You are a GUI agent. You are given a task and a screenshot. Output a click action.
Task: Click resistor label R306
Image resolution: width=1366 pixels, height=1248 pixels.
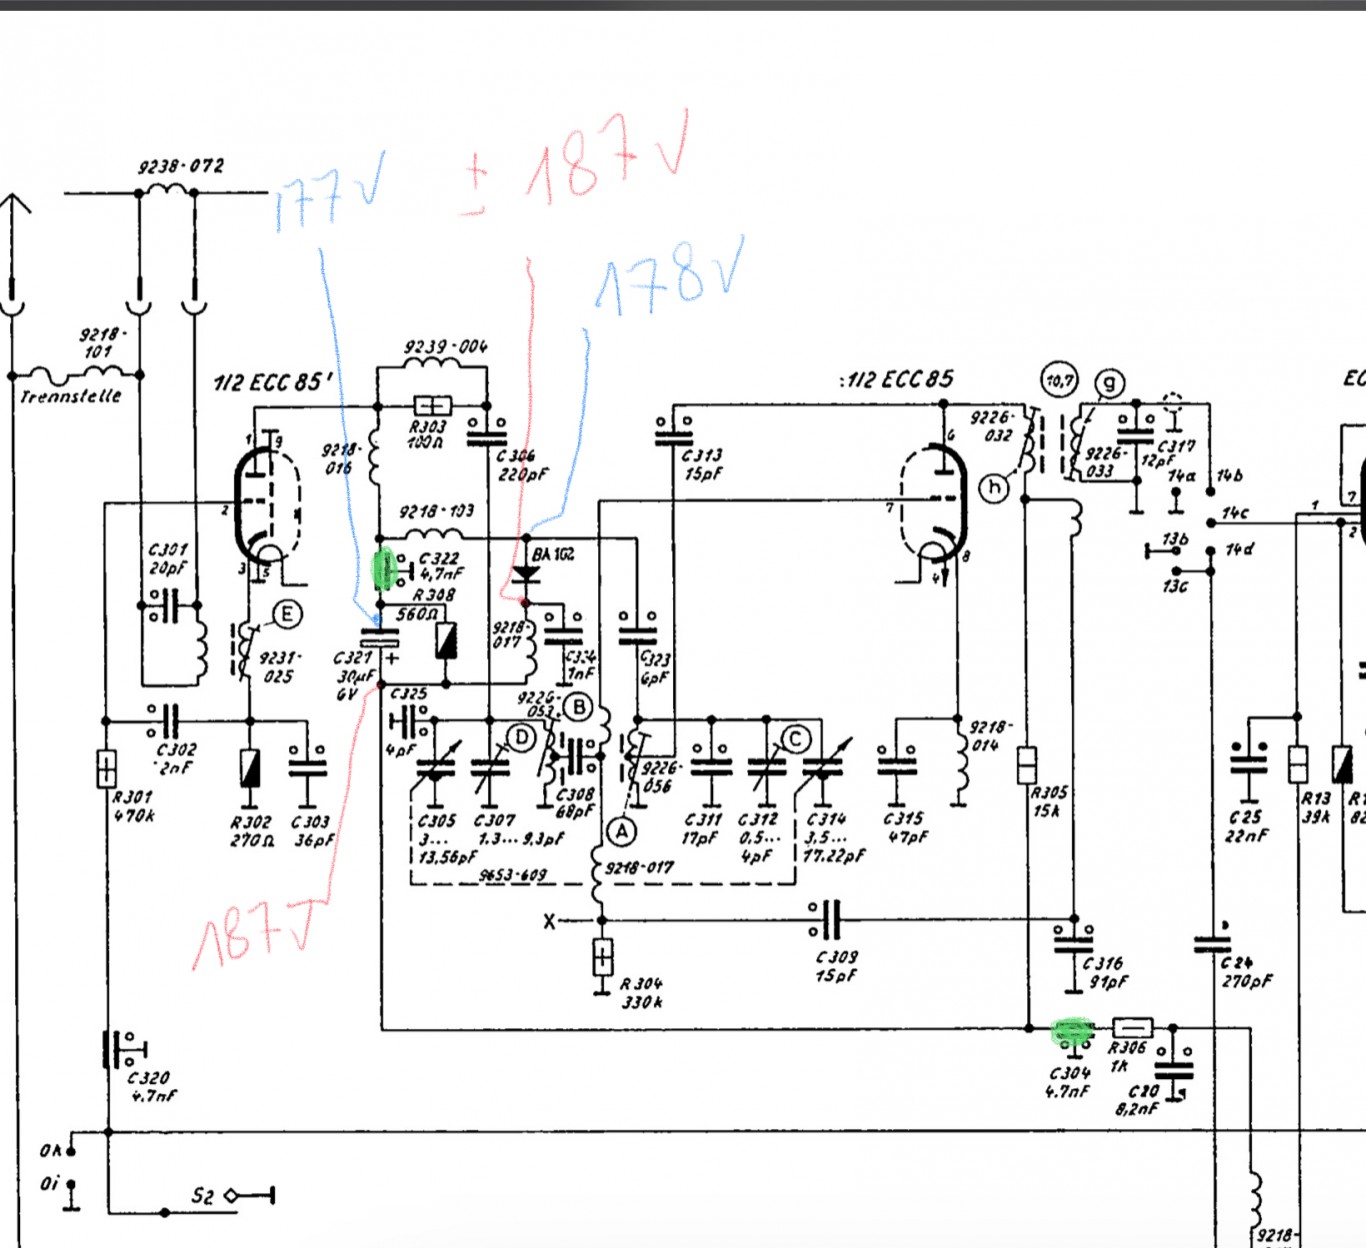click(x=1127, y=1047)
